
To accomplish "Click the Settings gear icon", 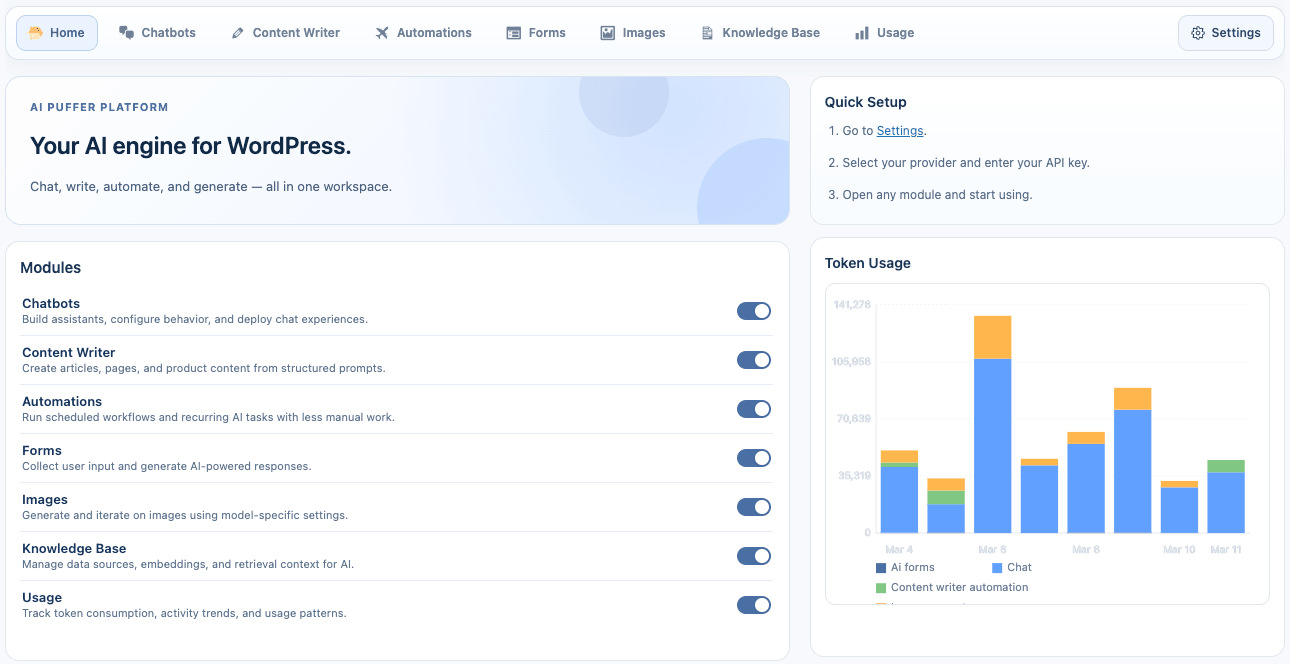I will (x=1198, y=33).
